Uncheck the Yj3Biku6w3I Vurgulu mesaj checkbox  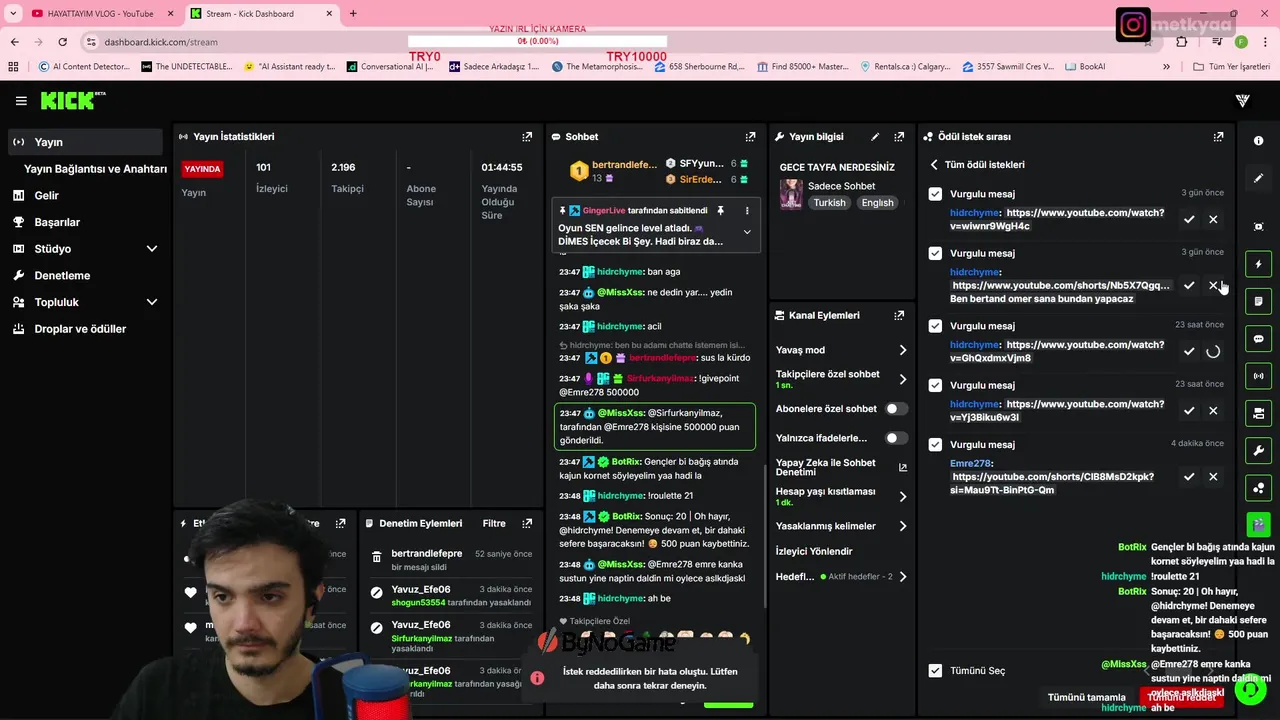[935, 385]
